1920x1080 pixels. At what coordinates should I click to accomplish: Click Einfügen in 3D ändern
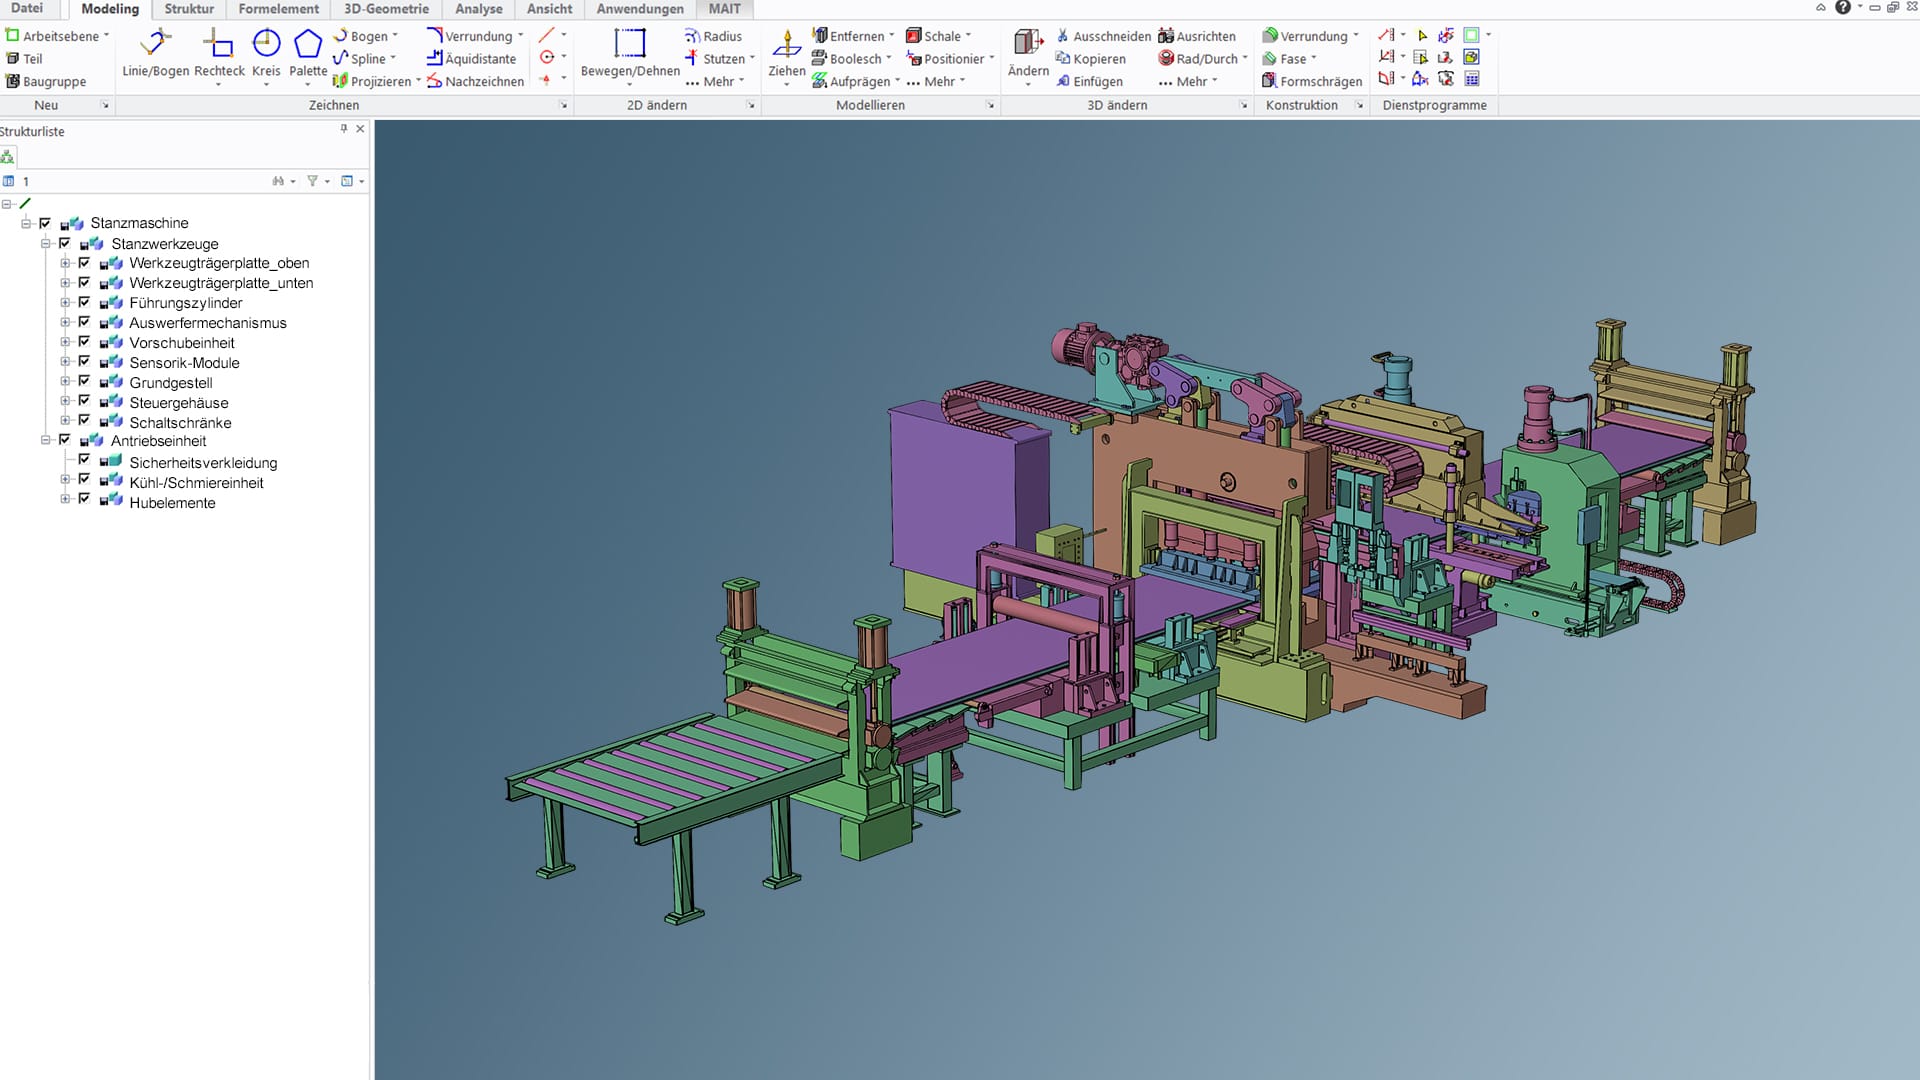point(1089,82)
